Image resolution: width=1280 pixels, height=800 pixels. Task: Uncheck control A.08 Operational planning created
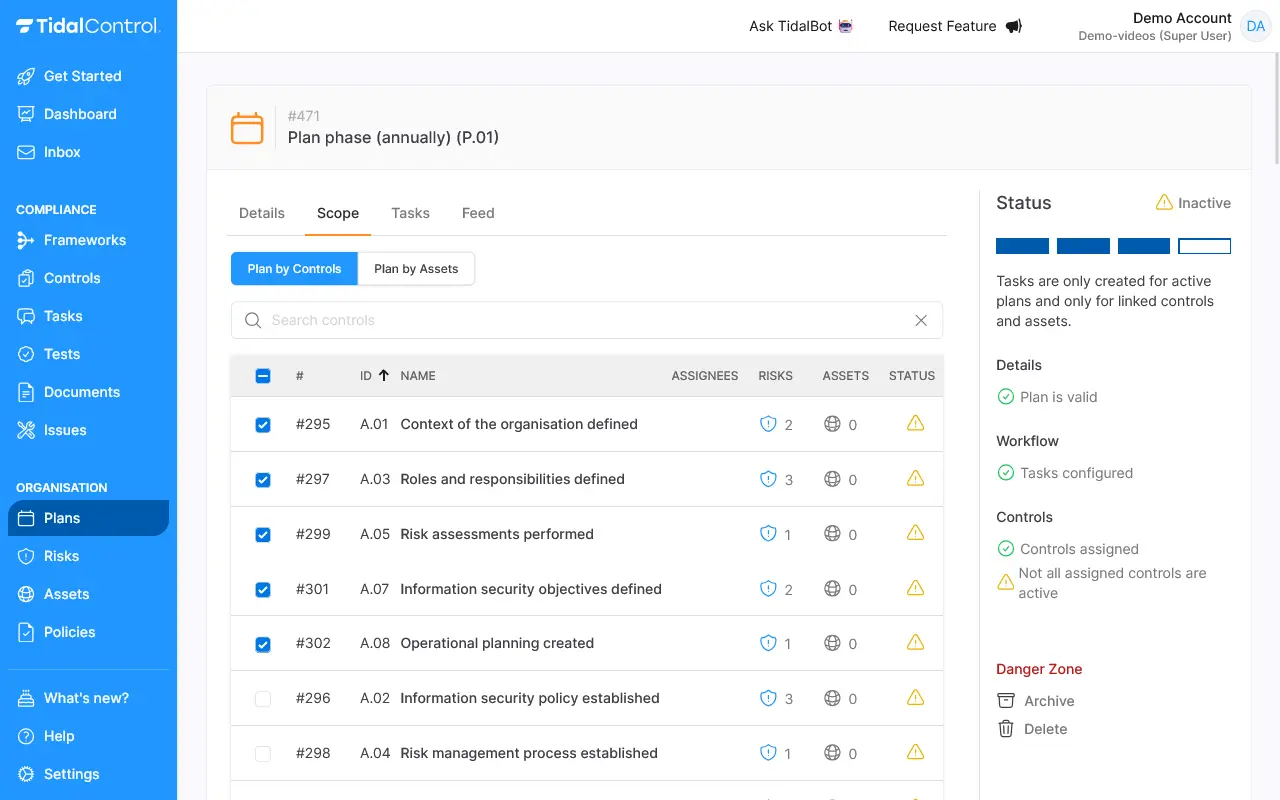click(x=263, y=645)
